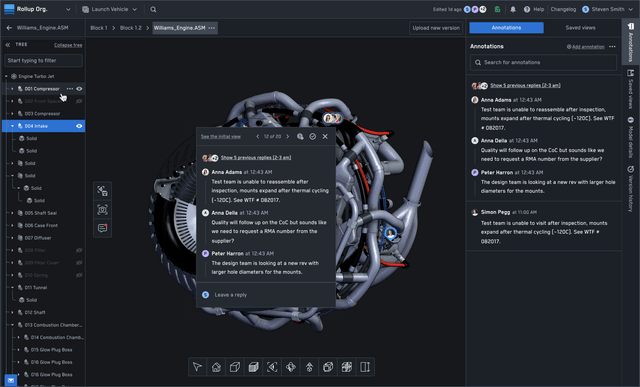640x387 pixels.
Task: Click Upload new version button
Action: [436, 28]
